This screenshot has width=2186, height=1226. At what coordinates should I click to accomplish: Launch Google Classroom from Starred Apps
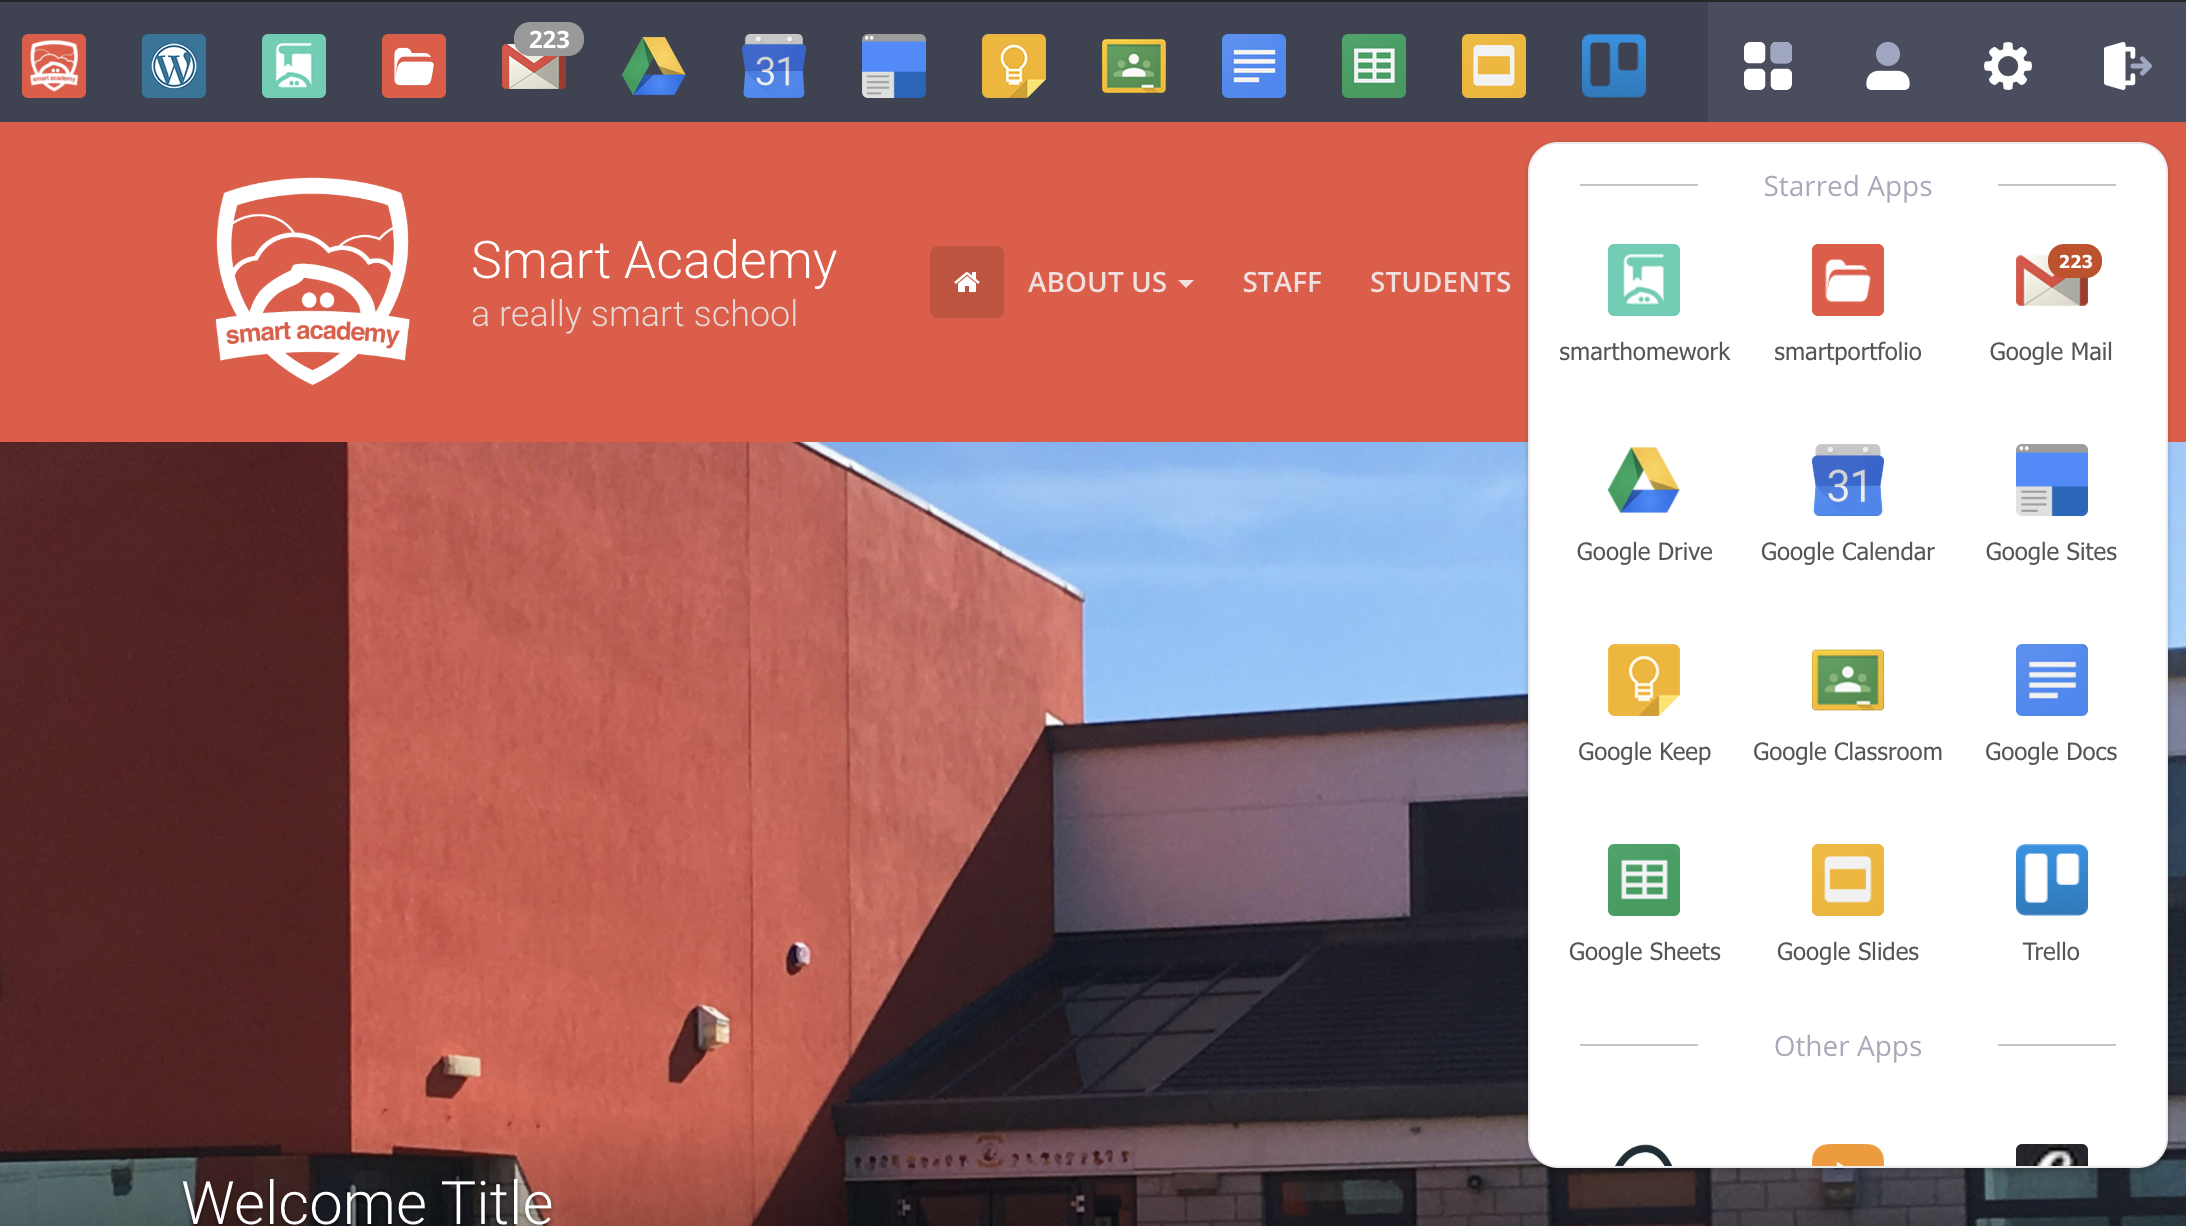coord(1847,681)
